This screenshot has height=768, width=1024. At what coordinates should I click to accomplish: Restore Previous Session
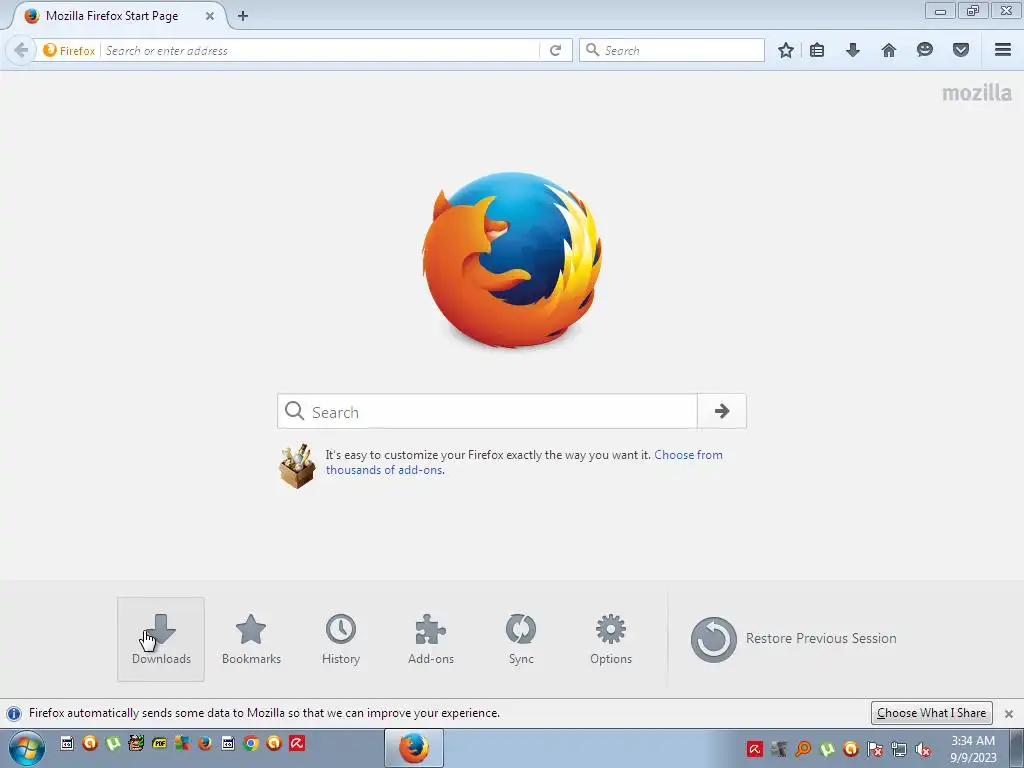(x=793, y=639)
